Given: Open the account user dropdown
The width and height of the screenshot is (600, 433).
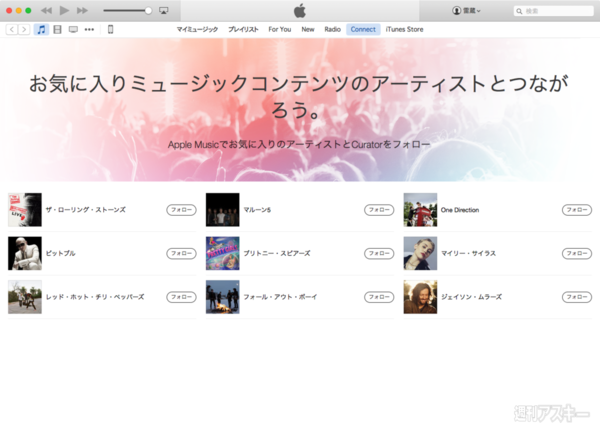Looking at the screenshot, I should click(x=466, y=11).
